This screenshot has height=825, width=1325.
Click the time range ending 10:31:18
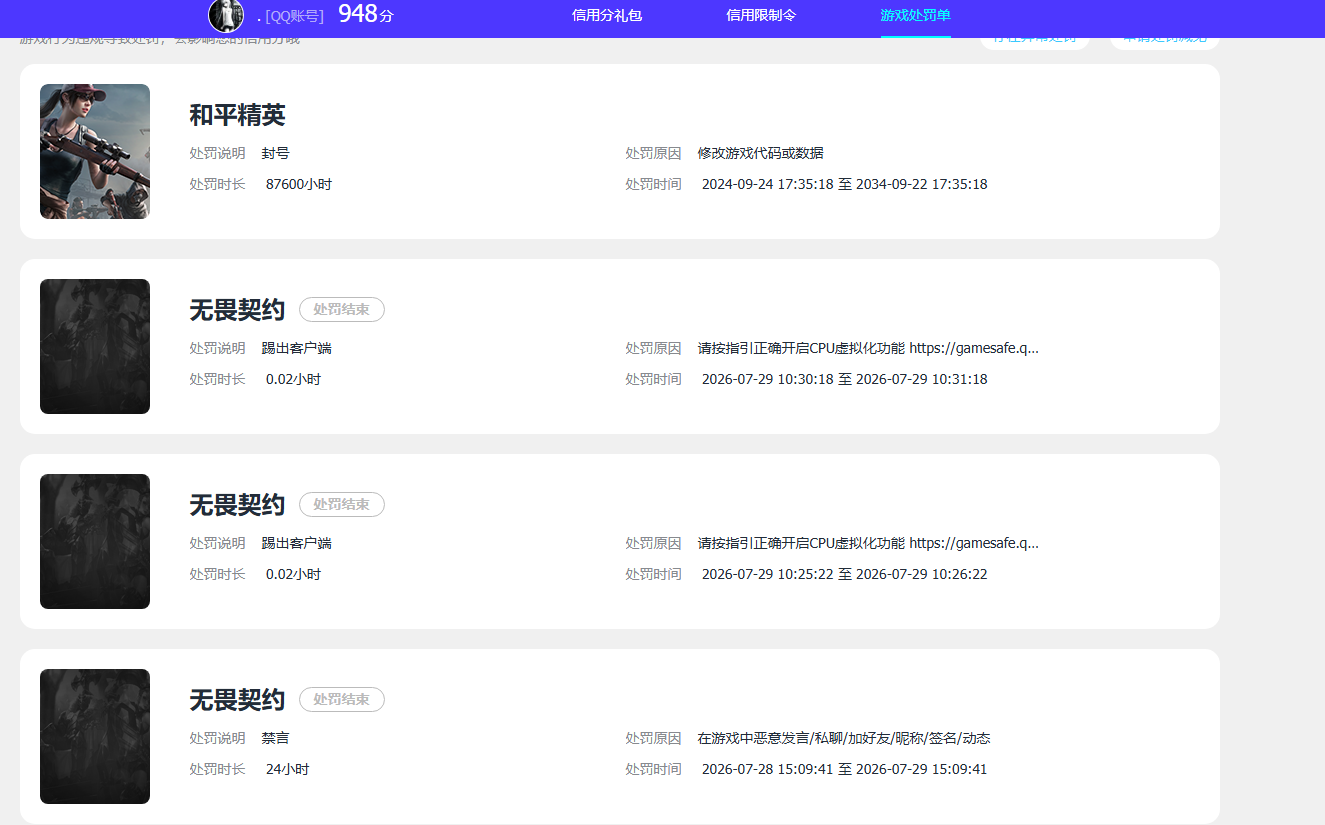click(845, 379)
